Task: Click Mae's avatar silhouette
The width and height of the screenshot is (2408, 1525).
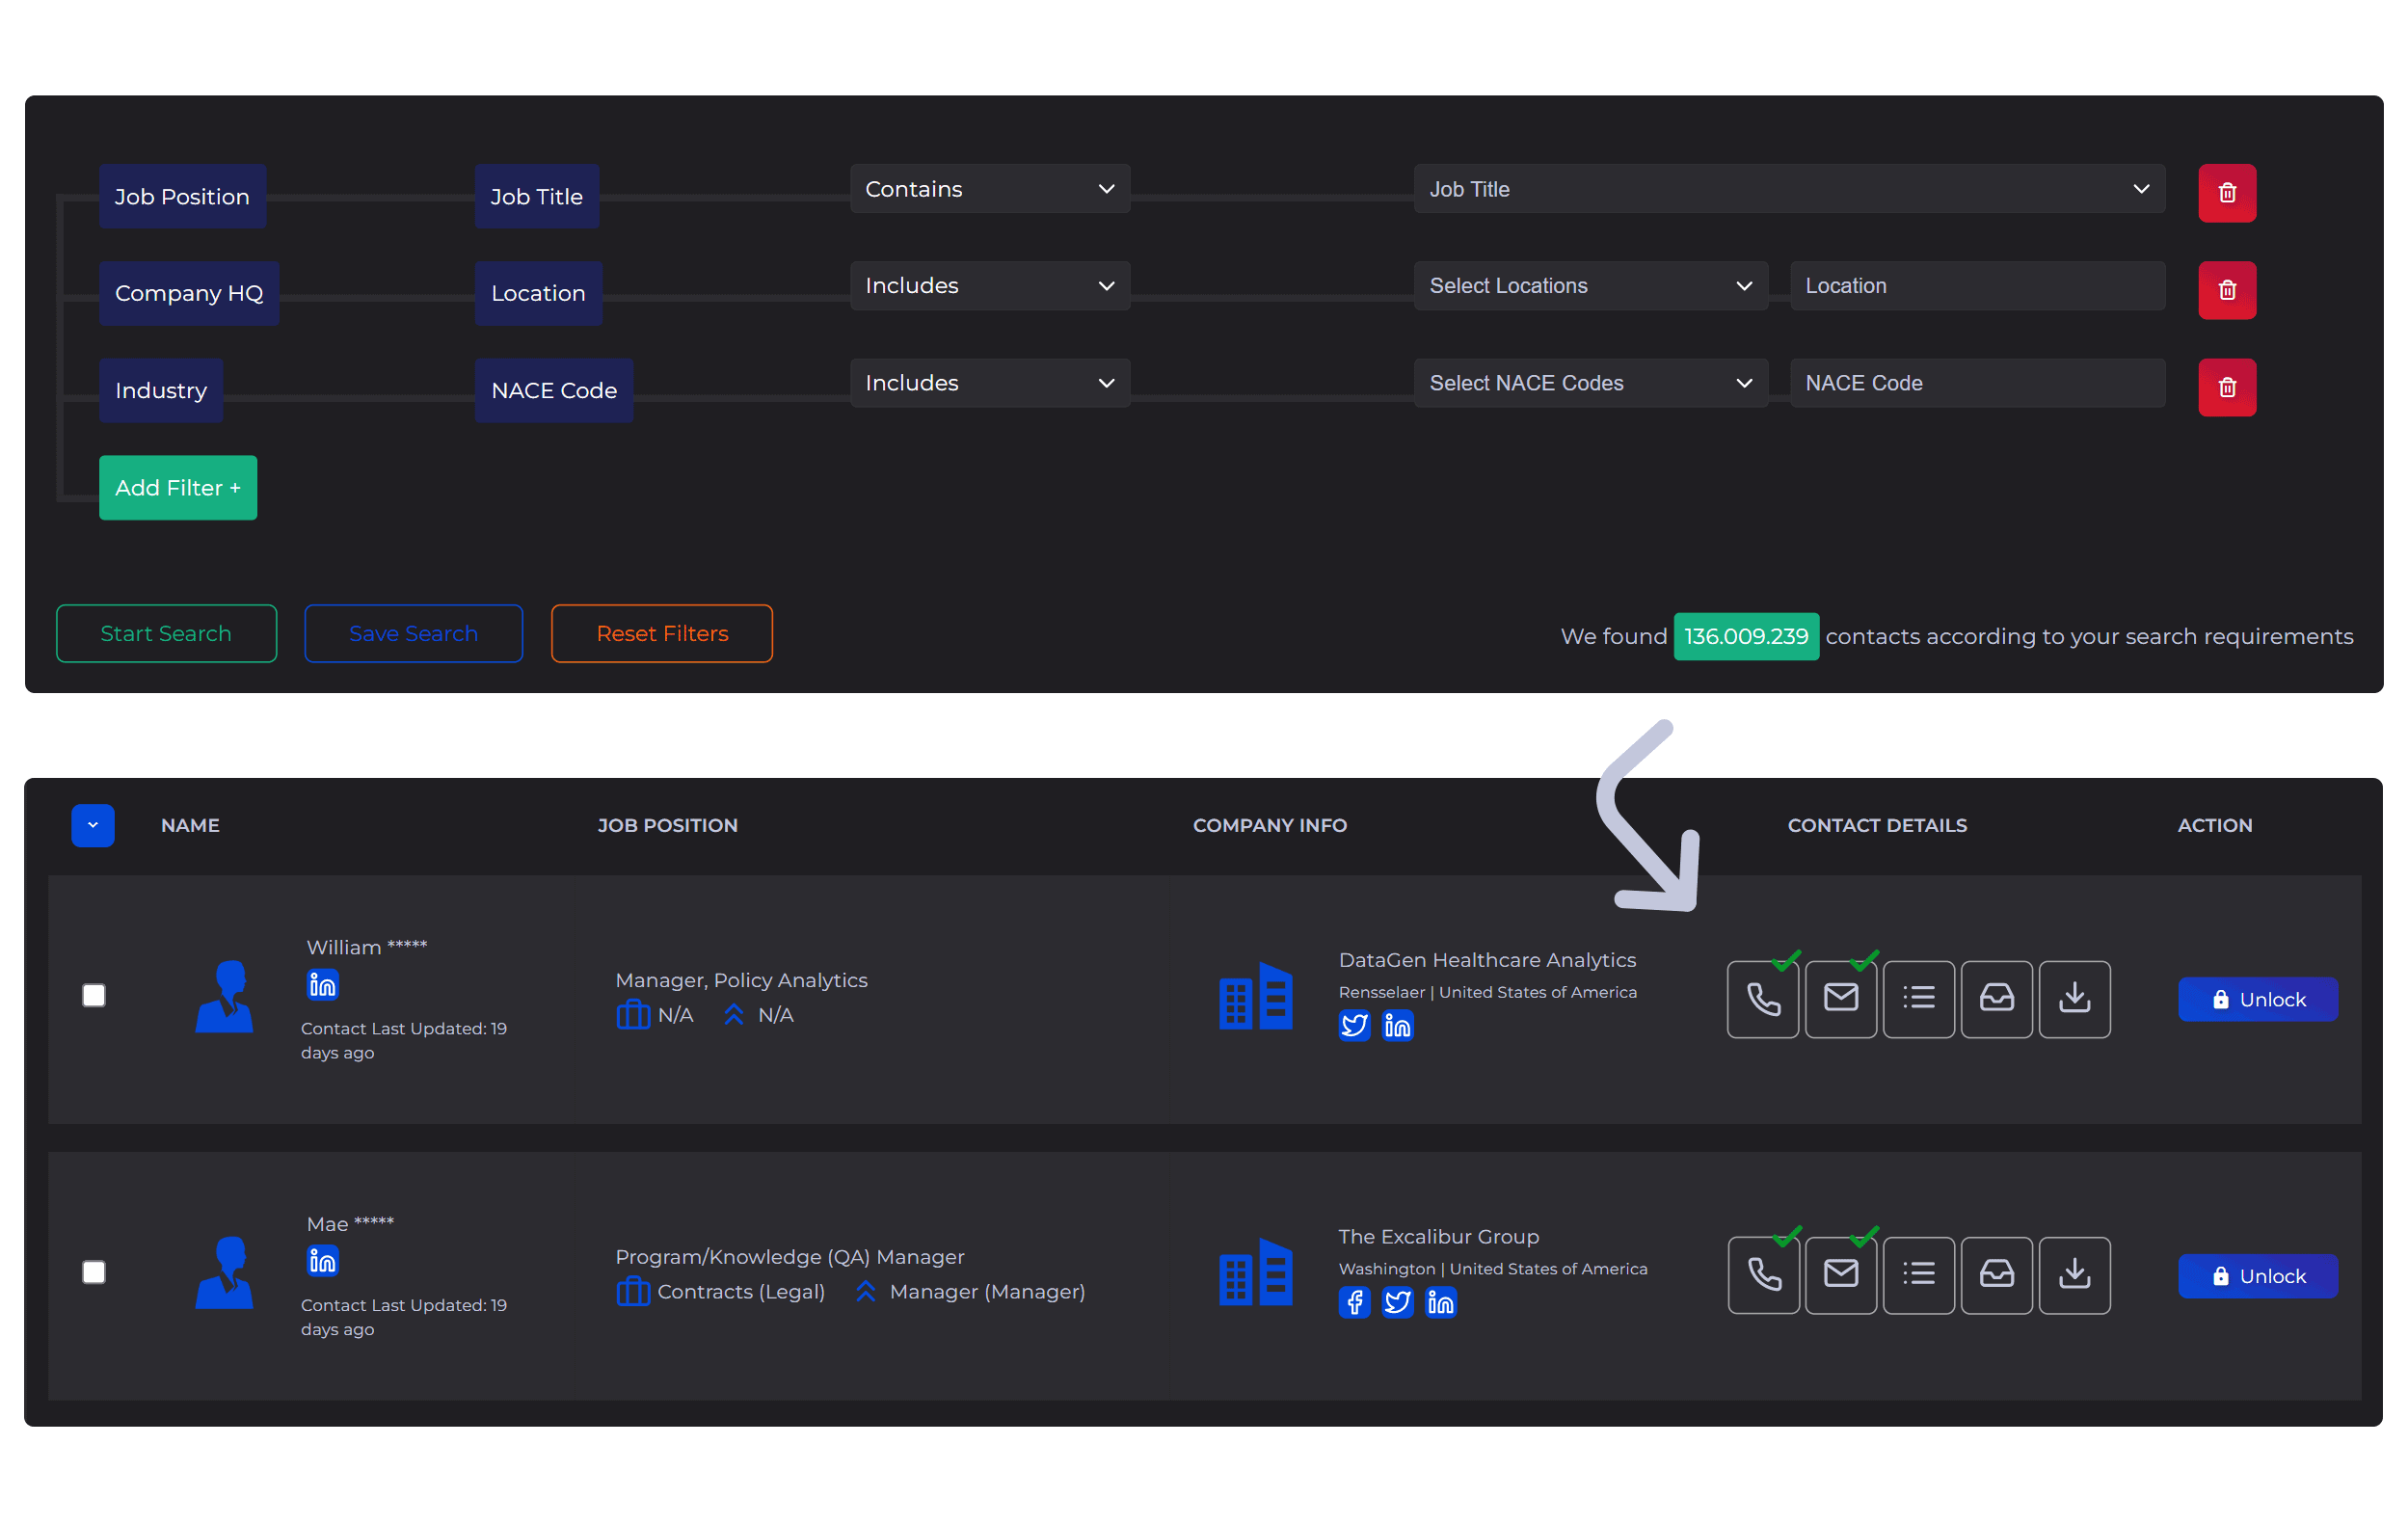Action: coord(224,1273)
